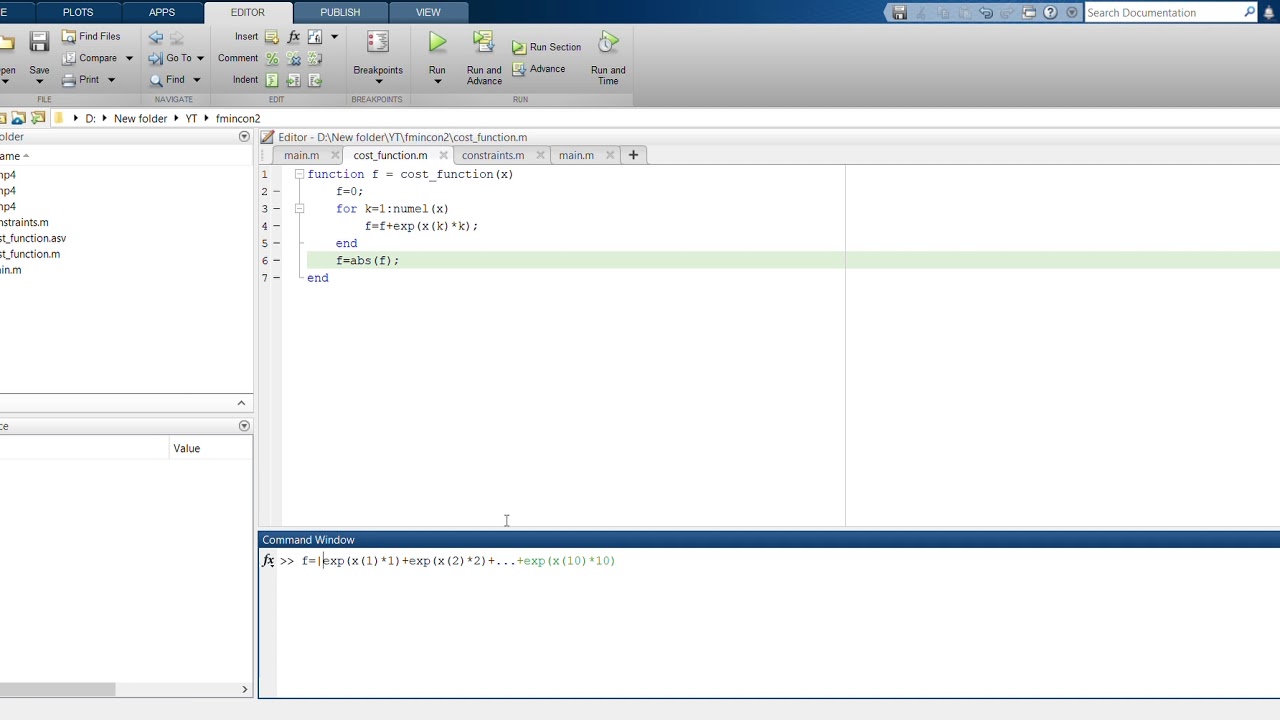
Task: Open the Breakpoints menu icon
Action: point(378,43)
